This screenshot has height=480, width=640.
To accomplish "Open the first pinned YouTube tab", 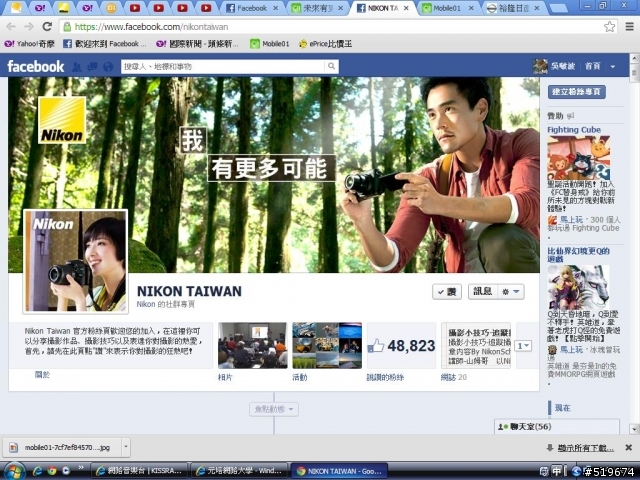I will 135,8.
